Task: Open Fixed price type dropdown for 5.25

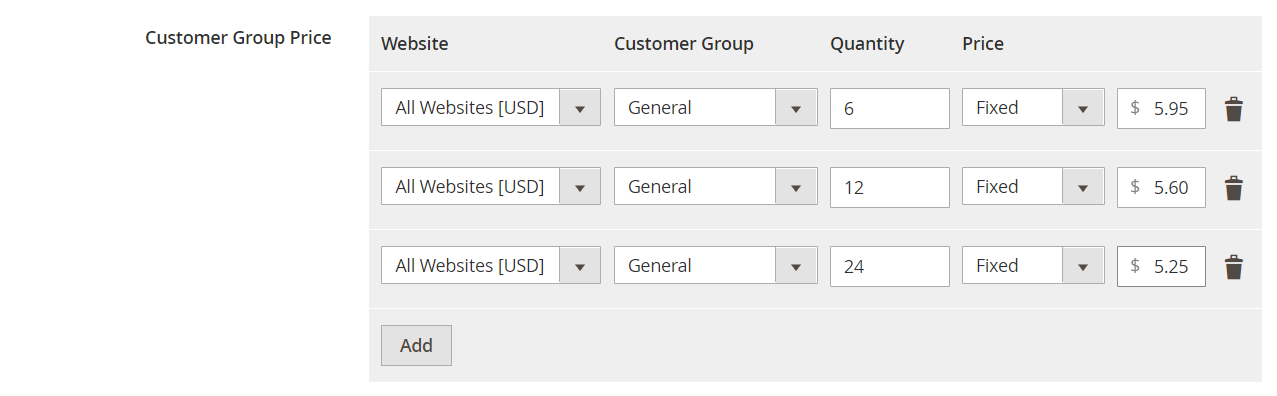Action: coord(1033,265)
